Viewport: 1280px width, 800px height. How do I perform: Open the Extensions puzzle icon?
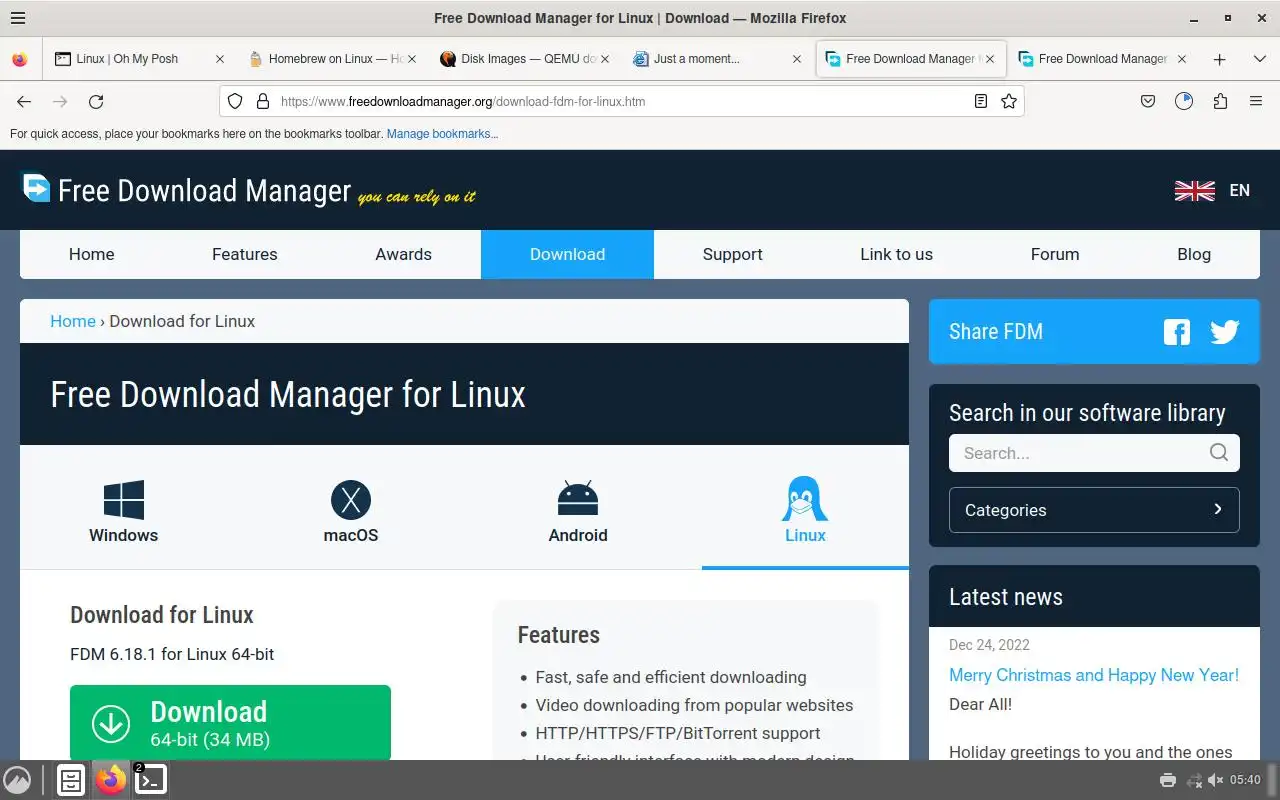tap(1220, 101)
